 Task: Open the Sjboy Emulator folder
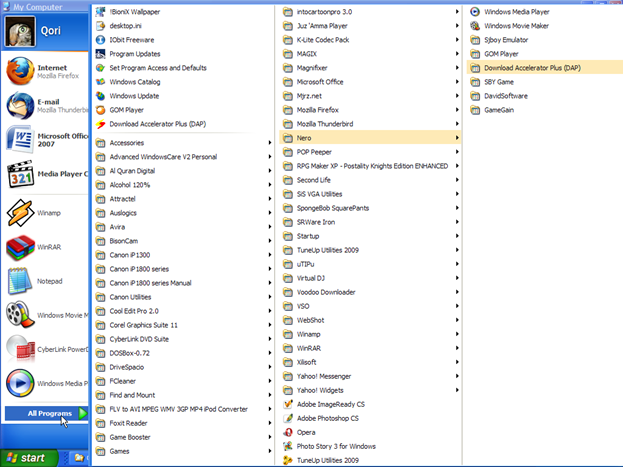click(x=544, y=40)
